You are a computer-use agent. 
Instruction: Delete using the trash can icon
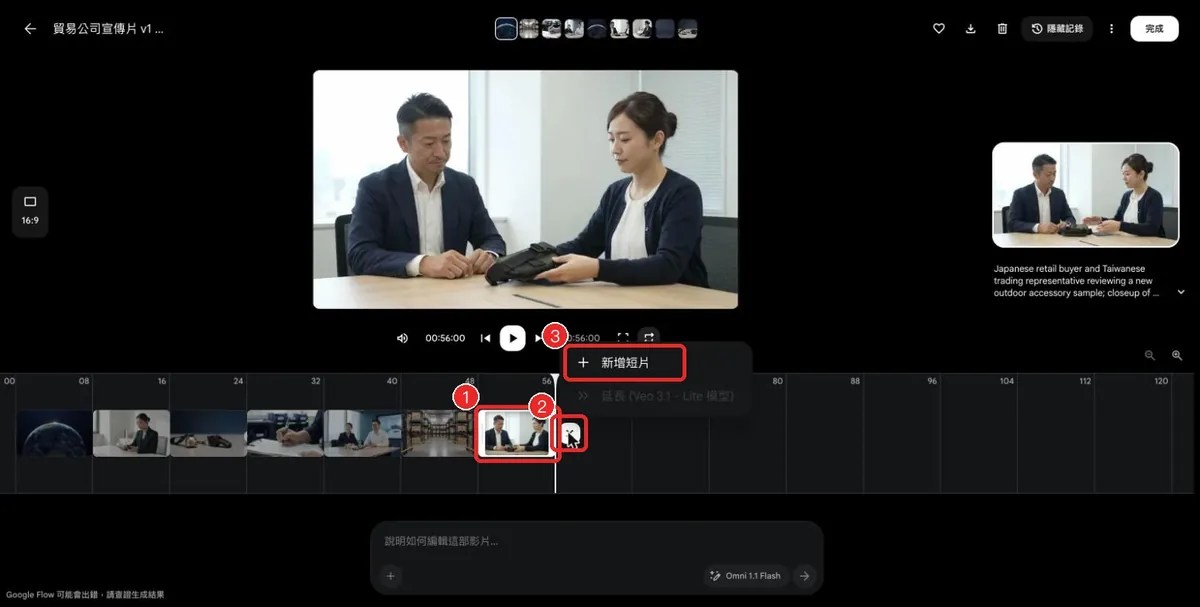[1002, 29]
